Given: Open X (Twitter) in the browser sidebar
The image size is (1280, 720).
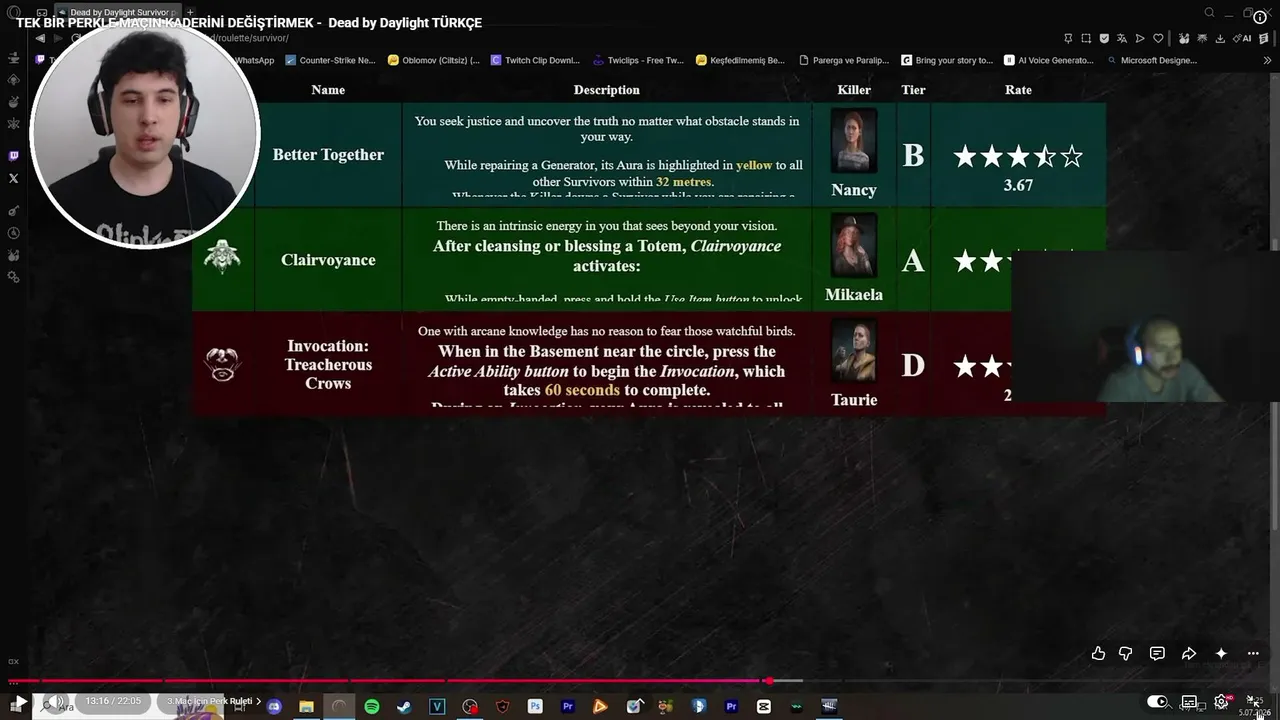Looking at the screenshot, I should point(14,178).
